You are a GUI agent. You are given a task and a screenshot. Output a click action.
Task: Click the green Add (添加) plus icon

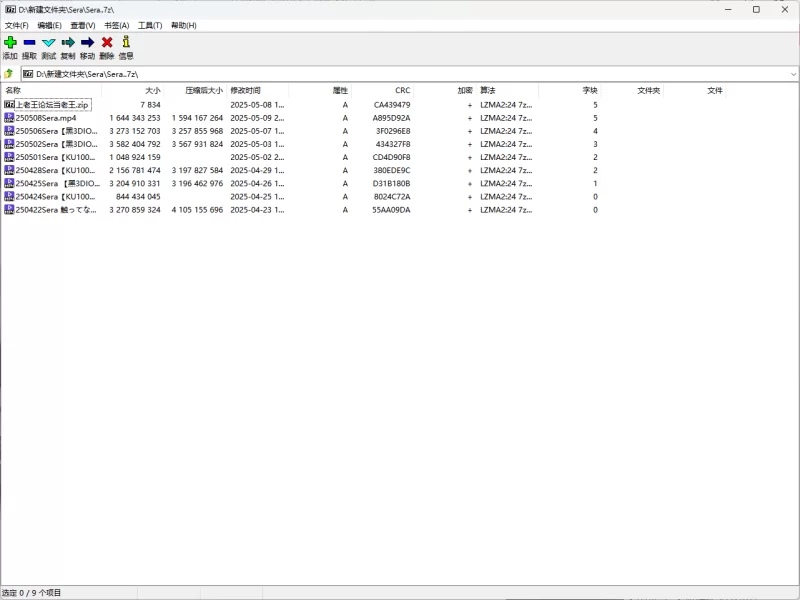click(x=10, y=42)
